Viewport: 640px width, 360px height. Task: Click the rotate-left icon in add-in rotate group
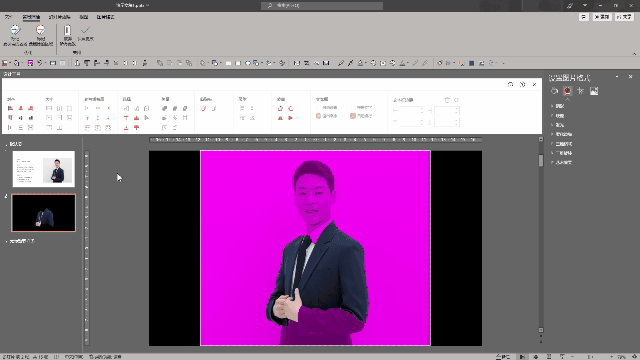[x=280, y=109]
